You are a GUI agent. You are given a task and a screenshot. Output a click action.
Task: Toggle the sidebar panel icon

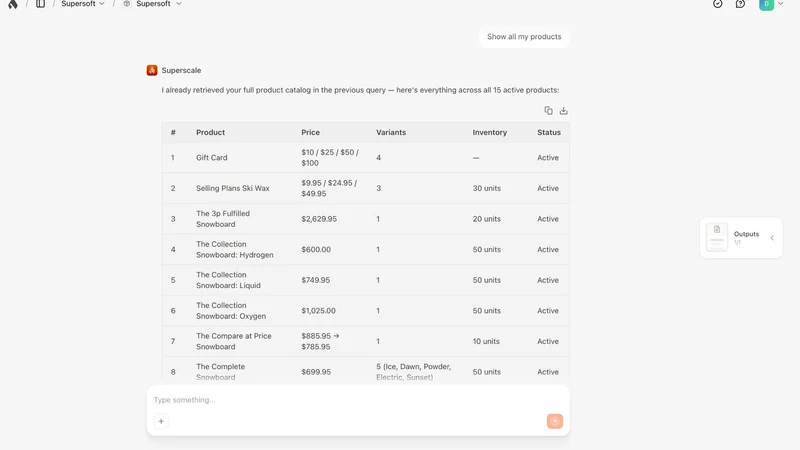pyautogui.click(x=40, y=4)
